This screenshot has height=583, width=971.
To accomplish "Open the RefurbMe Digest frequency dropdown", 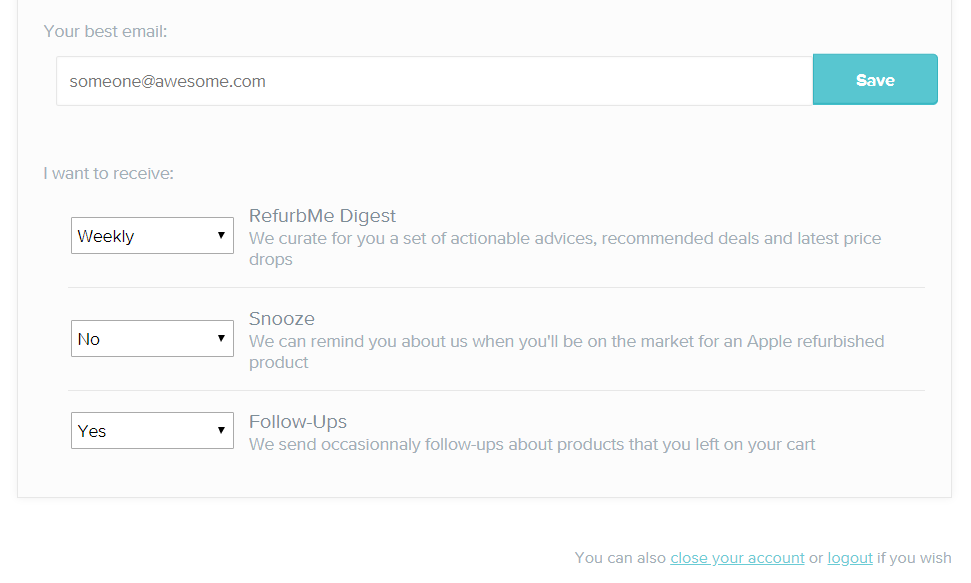I will (x=152, y=235).
